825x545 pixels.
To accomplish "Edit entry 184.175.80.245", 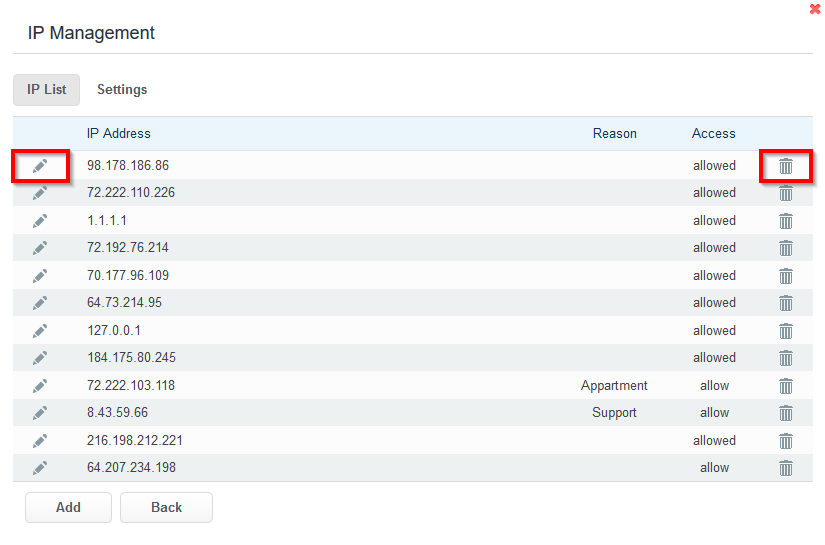I will pos(40,358).
